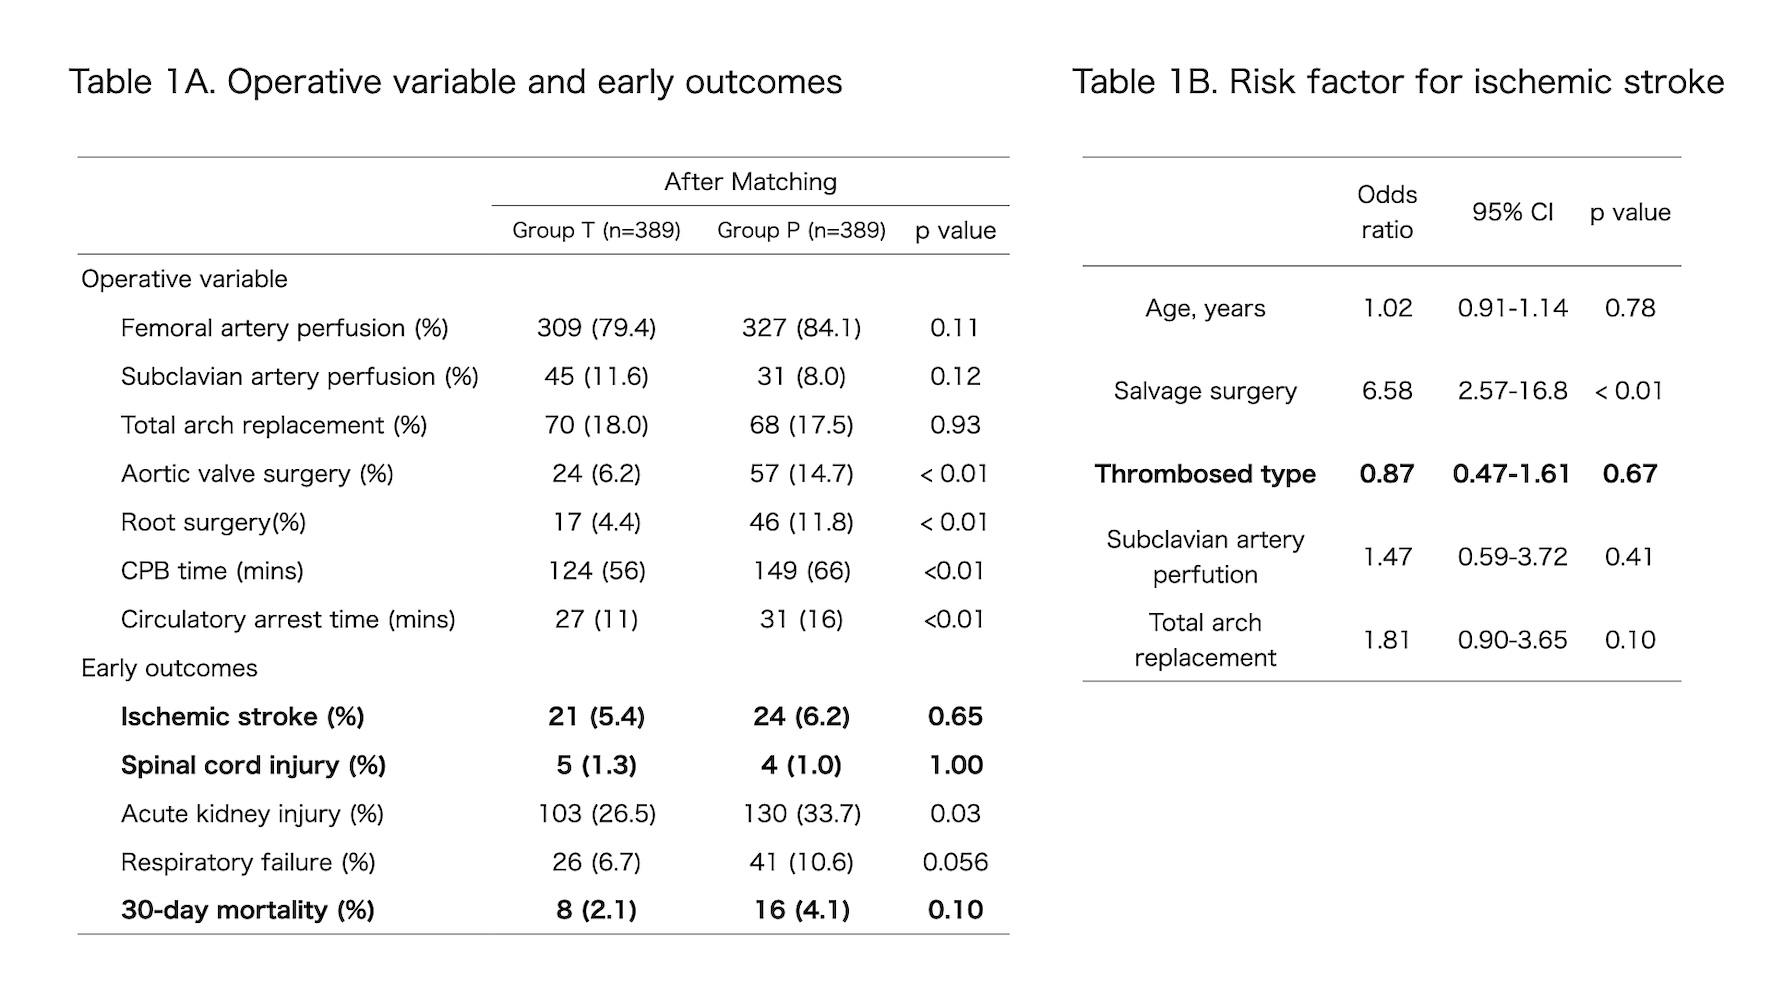Image resolution: width=1772 pixels, height=997 pixels.
Task: Select the Total arch replacement risk factor label
Action: [x=1205, y=640]
